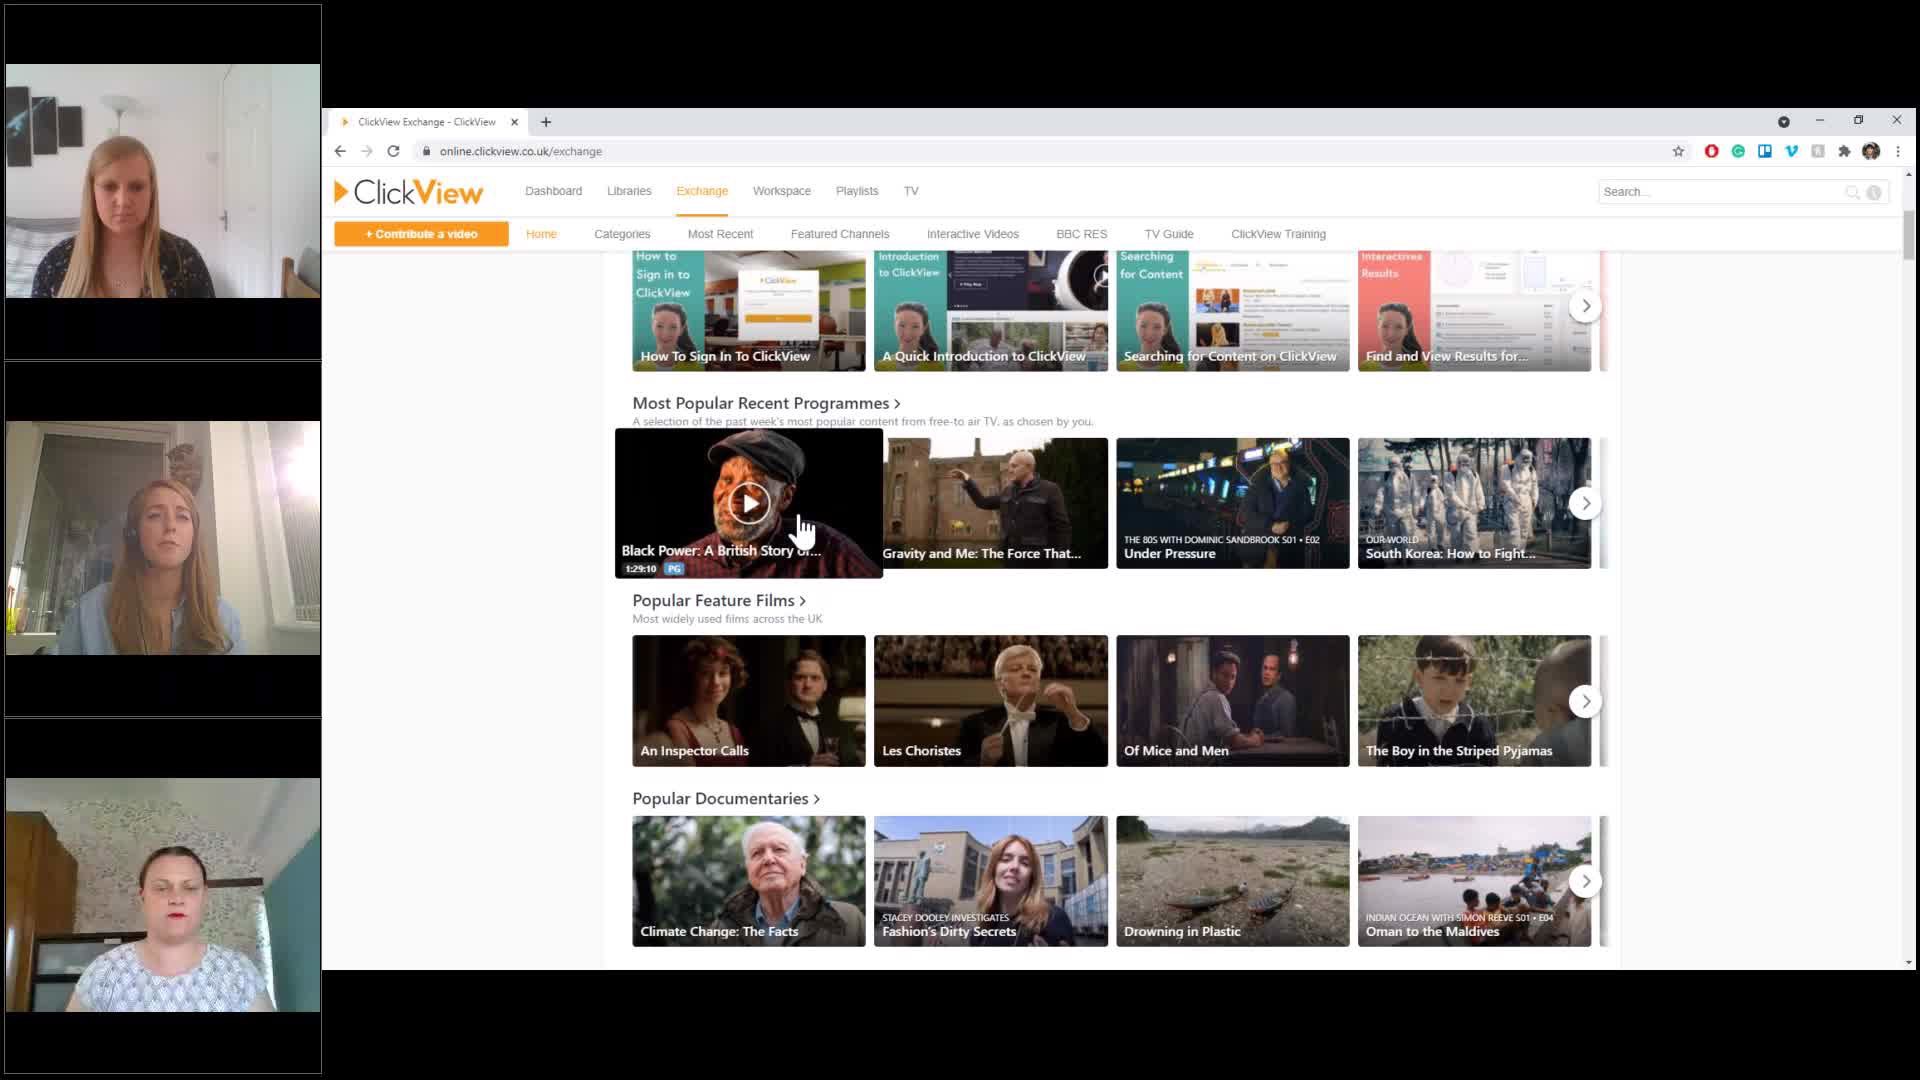Open BBC RES tab
Image resolution: width=1920 pixels, height=1080 pixels.
(x=1082, y=234)
